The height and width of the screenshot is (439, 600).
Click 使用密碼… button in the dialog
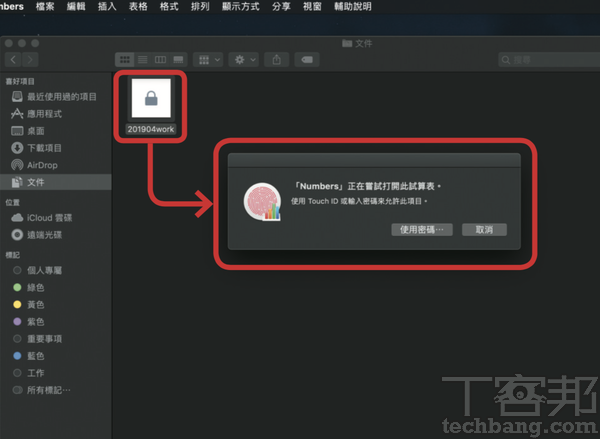422,230
